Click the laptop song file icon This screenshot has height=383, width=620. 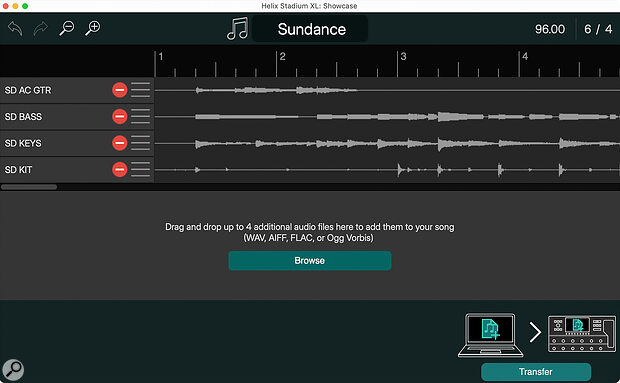(491, 335)
